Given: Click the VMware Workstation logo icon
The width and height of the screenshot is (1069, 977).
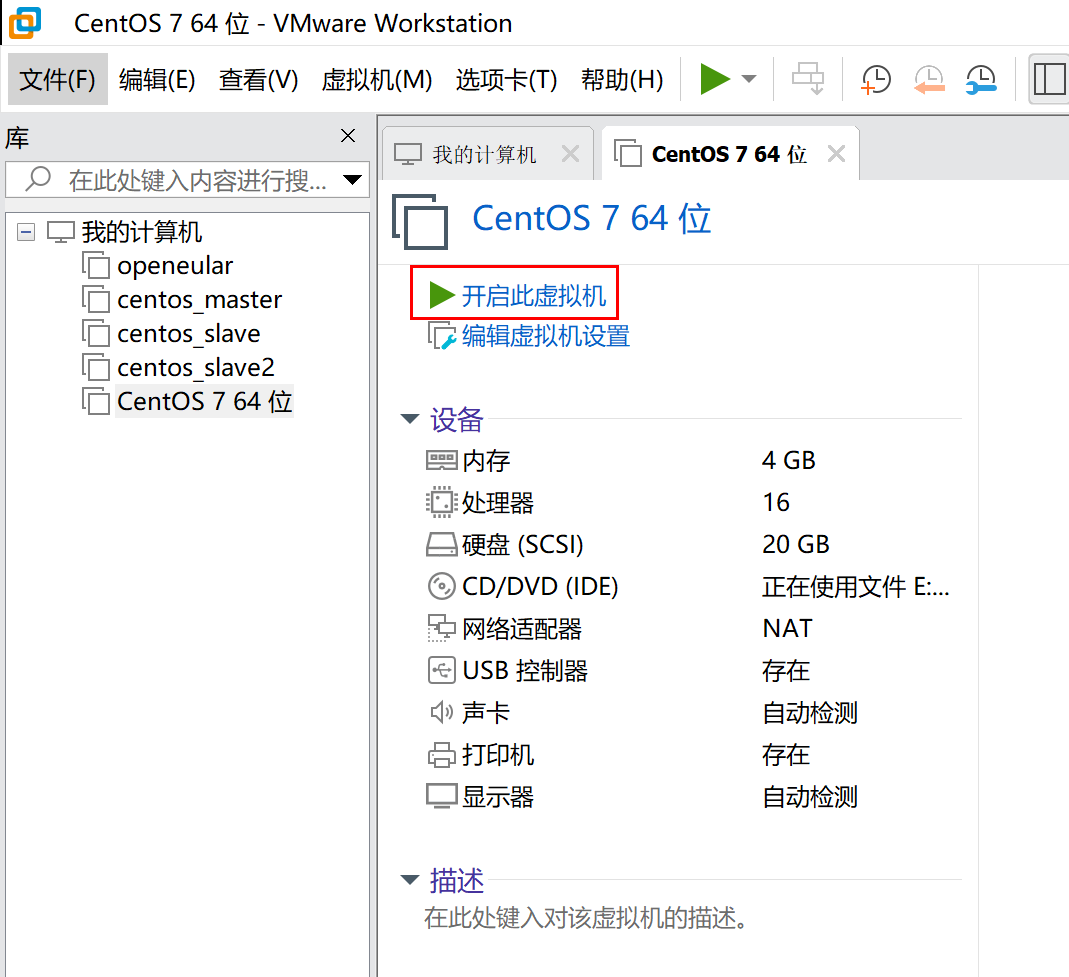Looking at the screenshot, I should click(25, 22).
